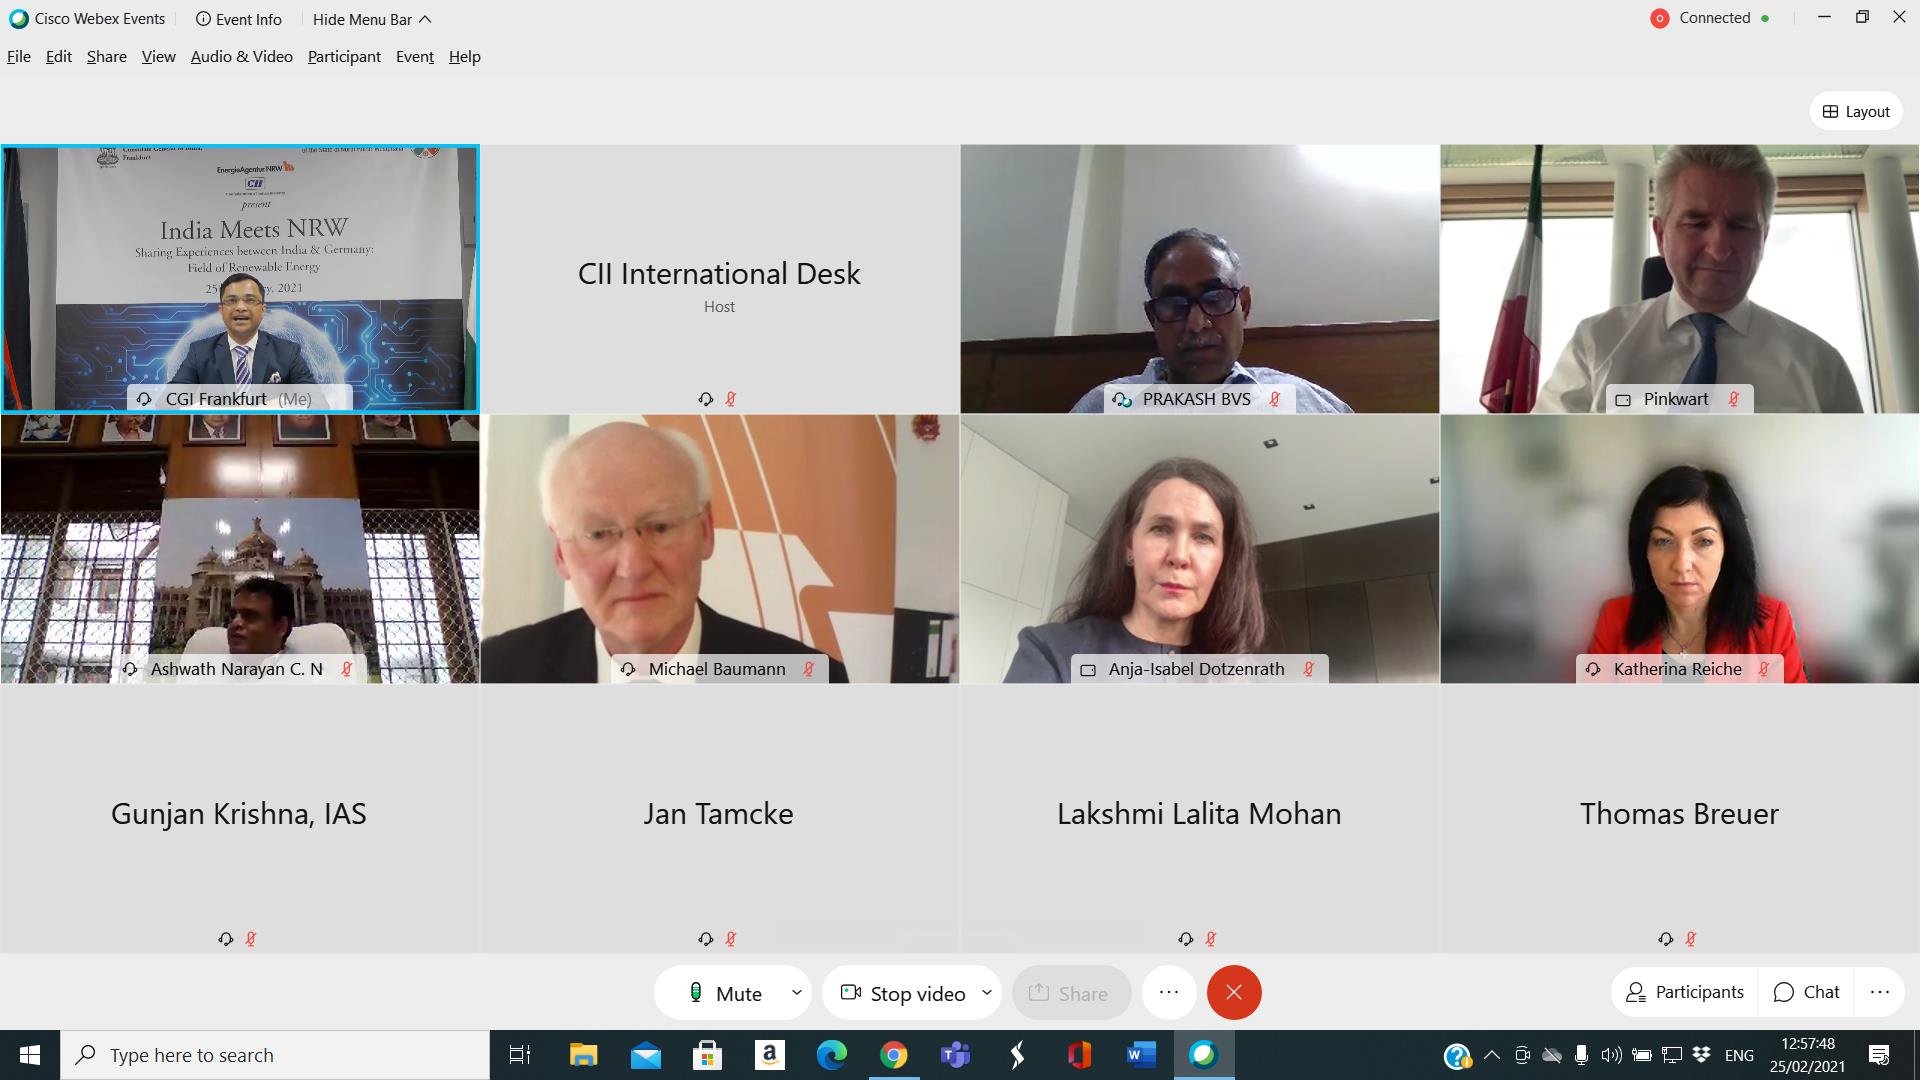Click the Windows search box

pos(275,1055)
